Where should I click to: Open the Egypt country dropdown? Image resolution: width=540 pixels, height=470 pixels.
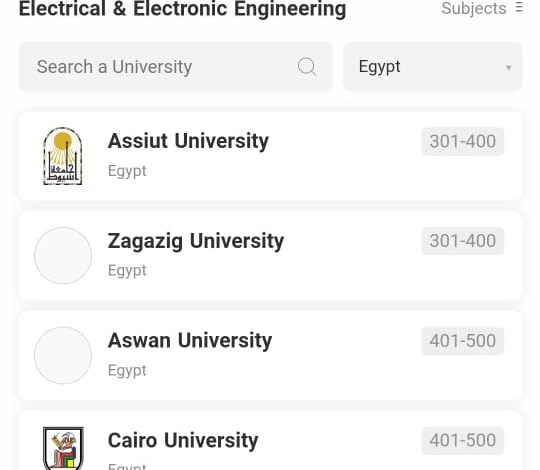[433, 67]
